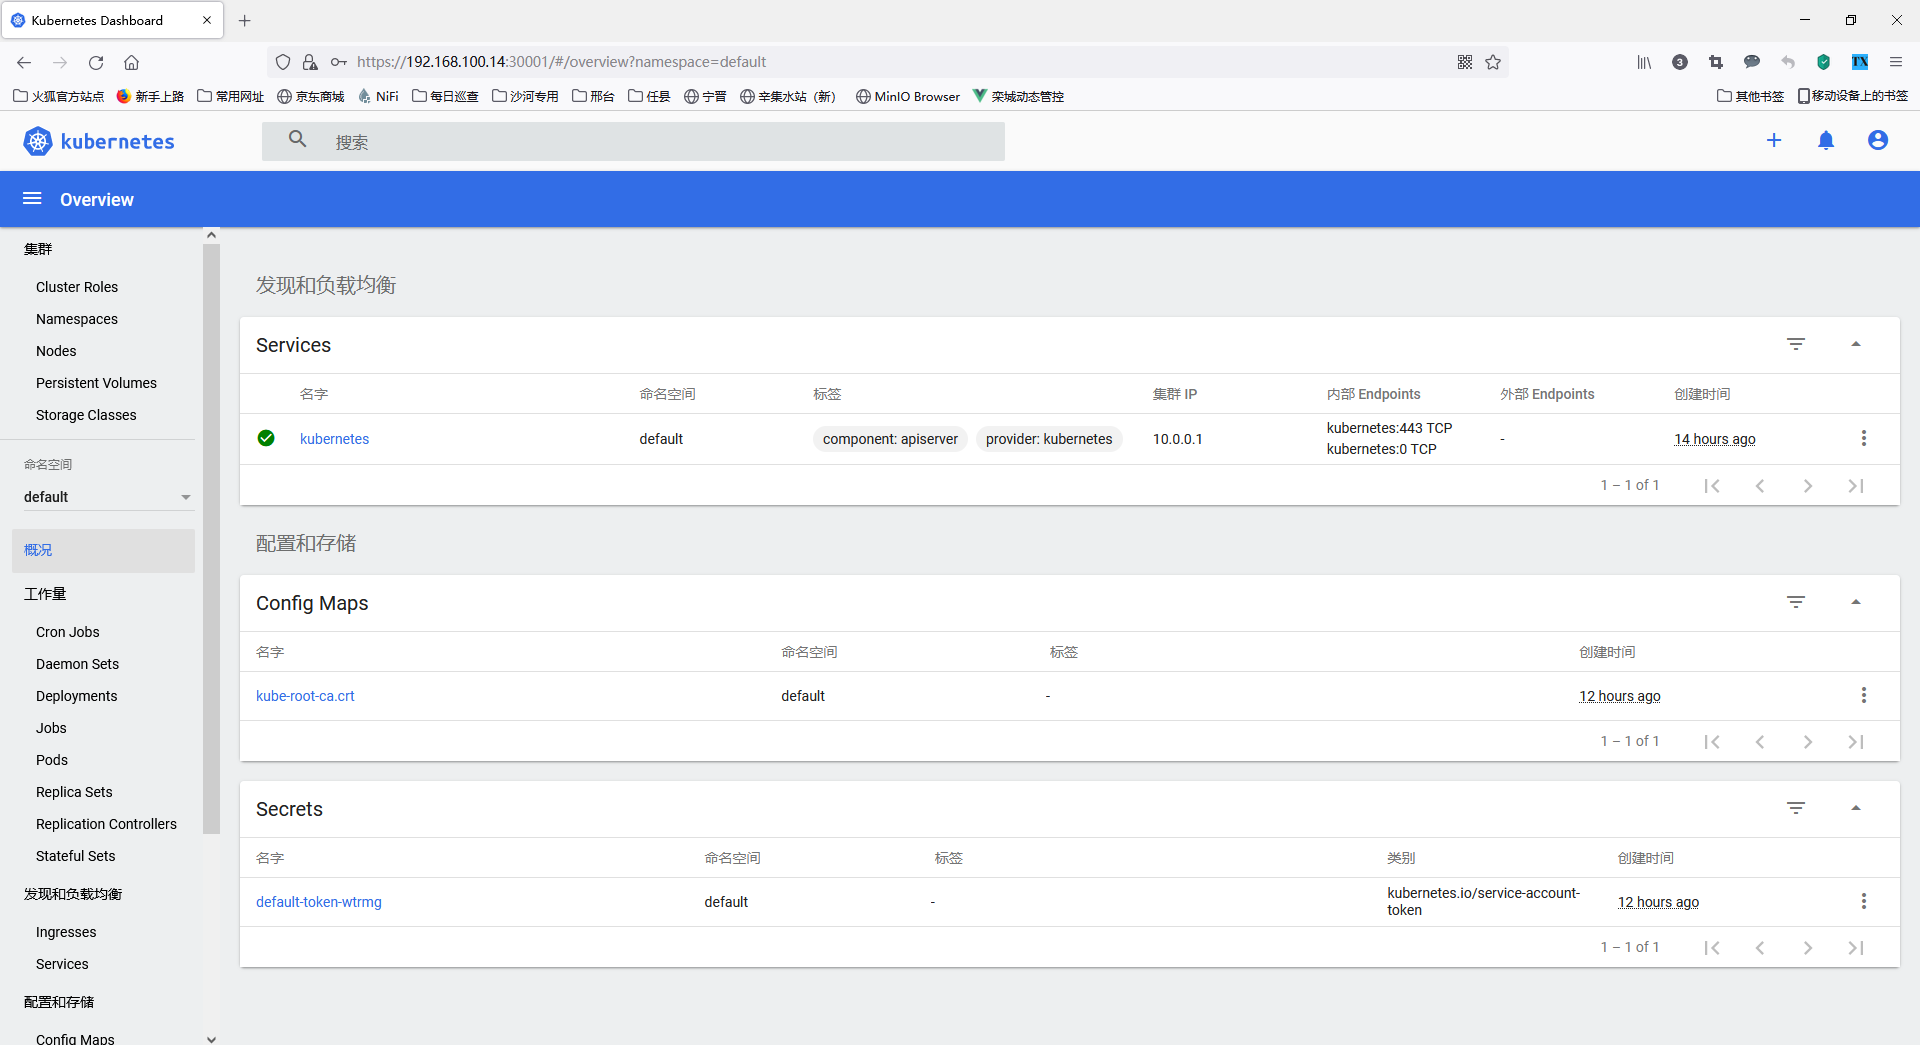Open Ingresses in sidebar
The height and width of the screenshot is (1045, 1920).
point(66,932)
